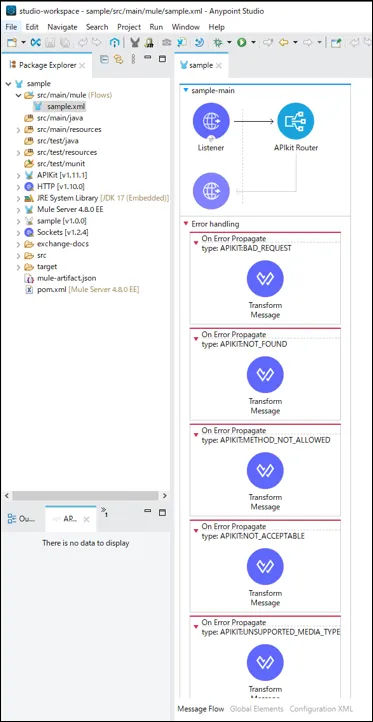Close the sample editor tab
The height and width of the screenshot is (722, 373).
pos(219,65)
